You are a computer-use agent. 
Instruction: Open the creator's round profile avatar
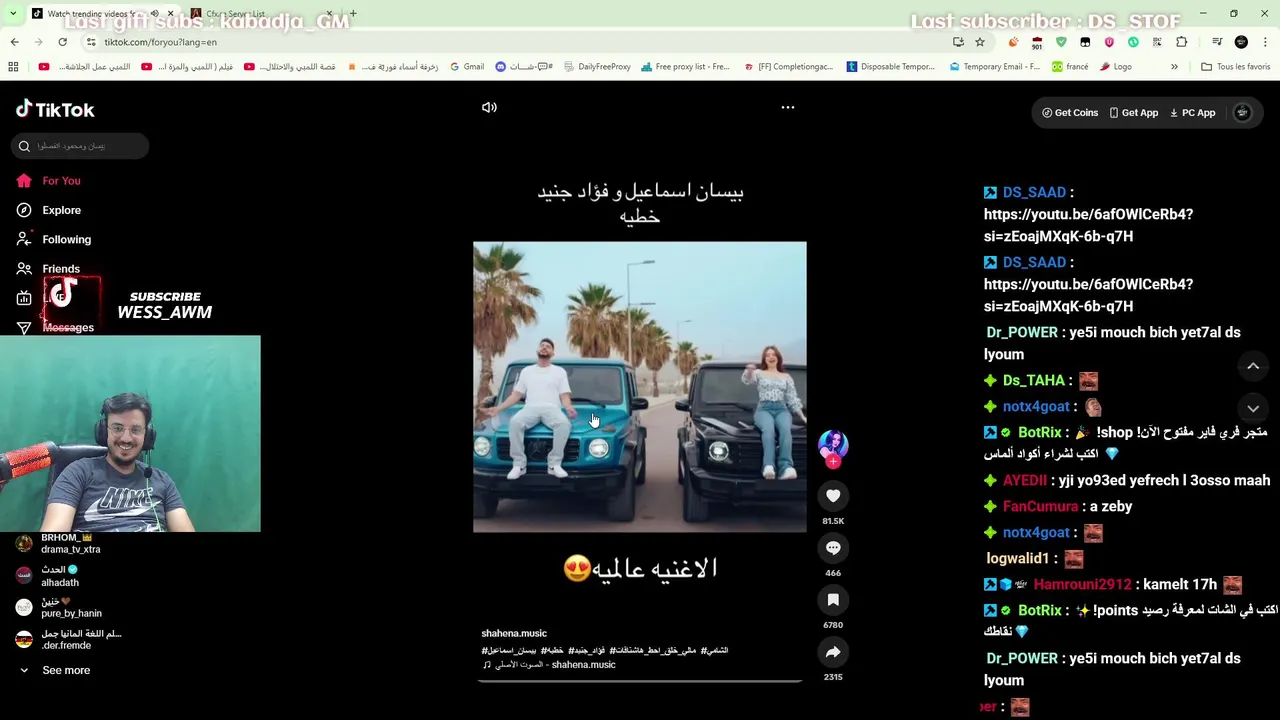[x=833, y=445]
